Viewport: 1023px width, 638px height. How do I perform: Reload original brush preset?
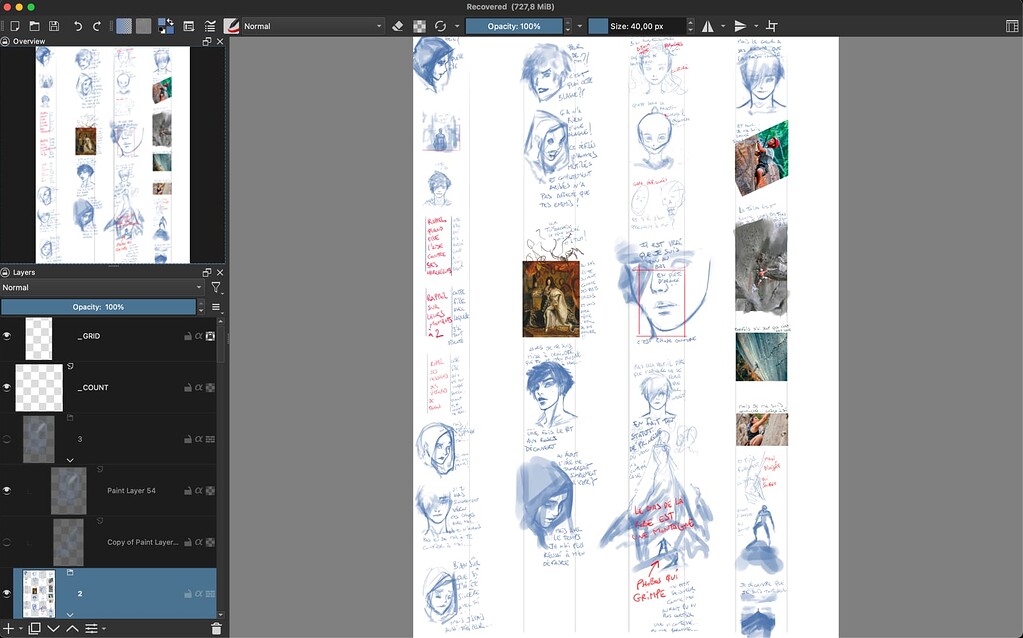(440, 26)
